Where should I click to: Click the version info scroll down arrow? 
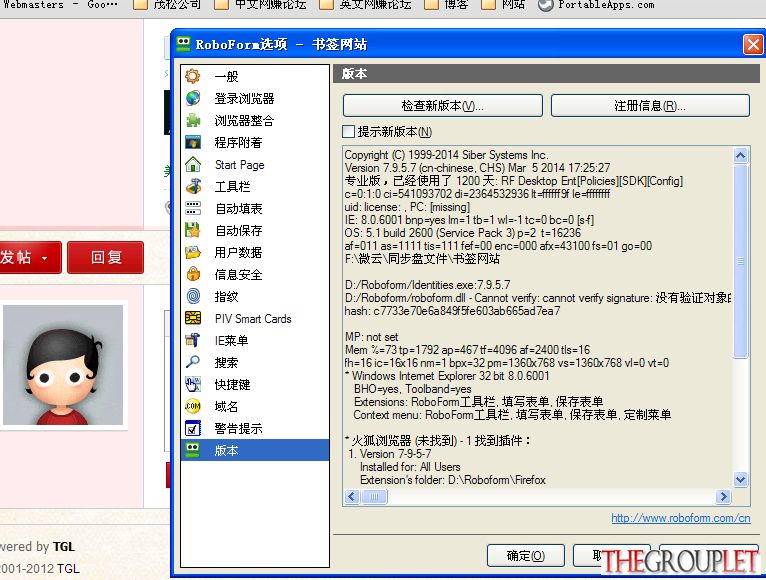(x=740, y=479)
